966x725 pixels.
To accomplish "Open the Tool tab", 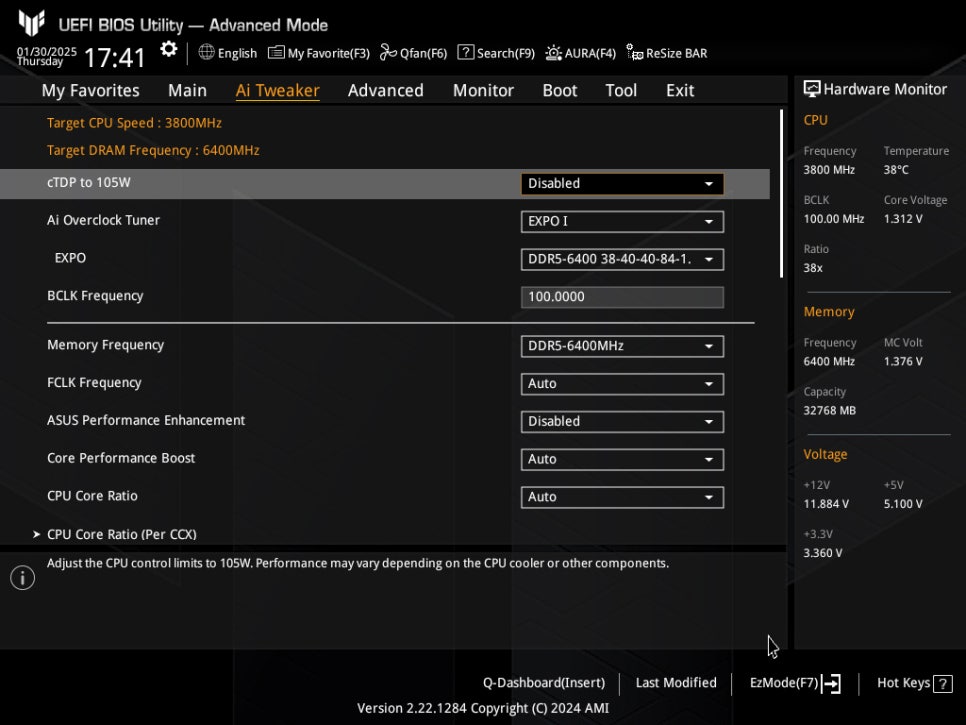I will 621,91.
